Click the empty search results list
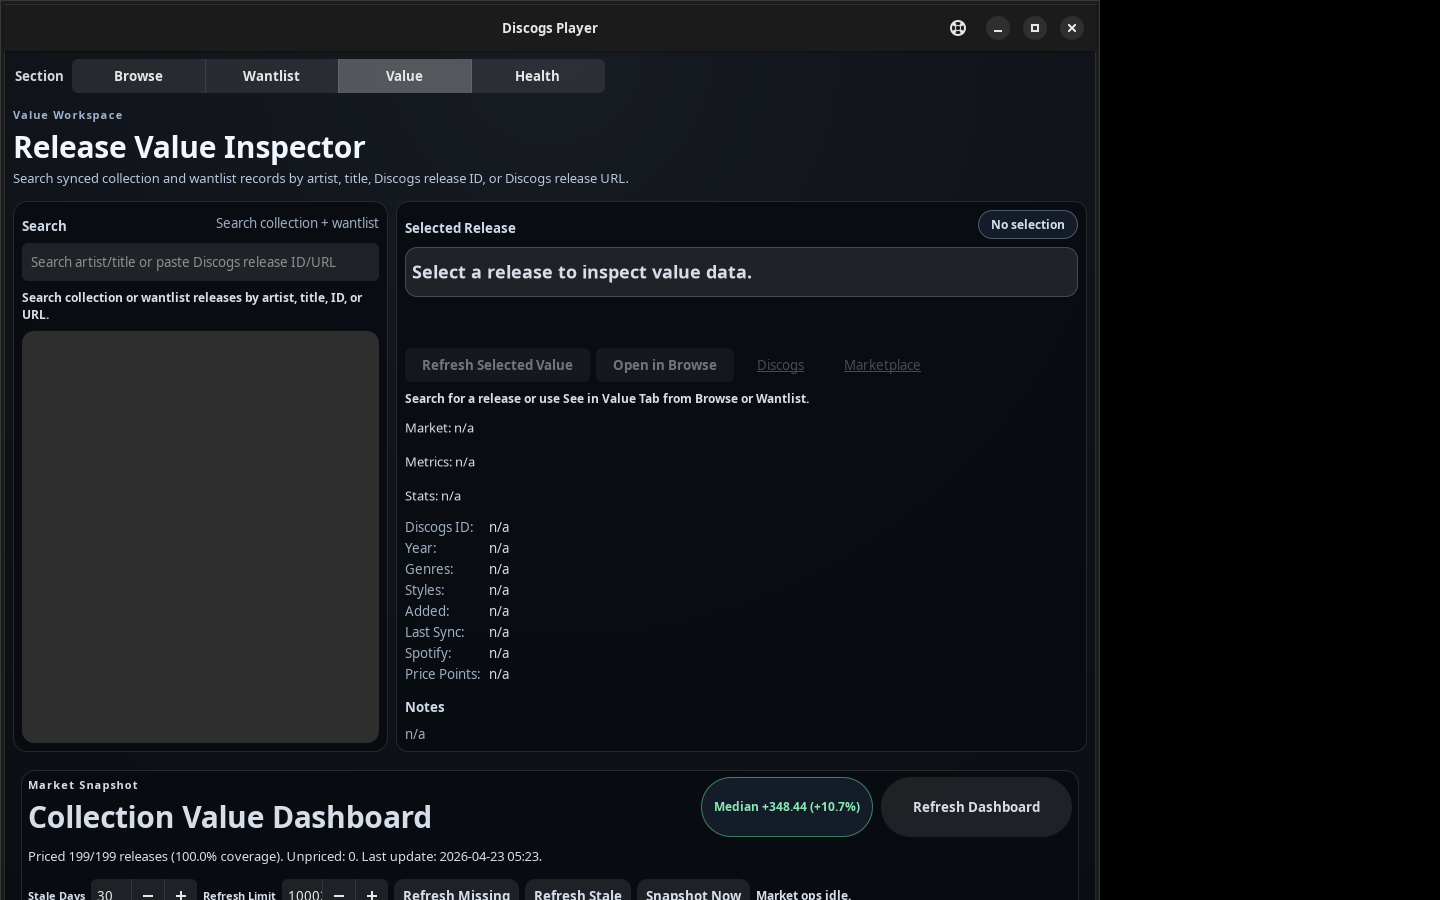The width and height of the screenshot is (1440, 900). 200,537
